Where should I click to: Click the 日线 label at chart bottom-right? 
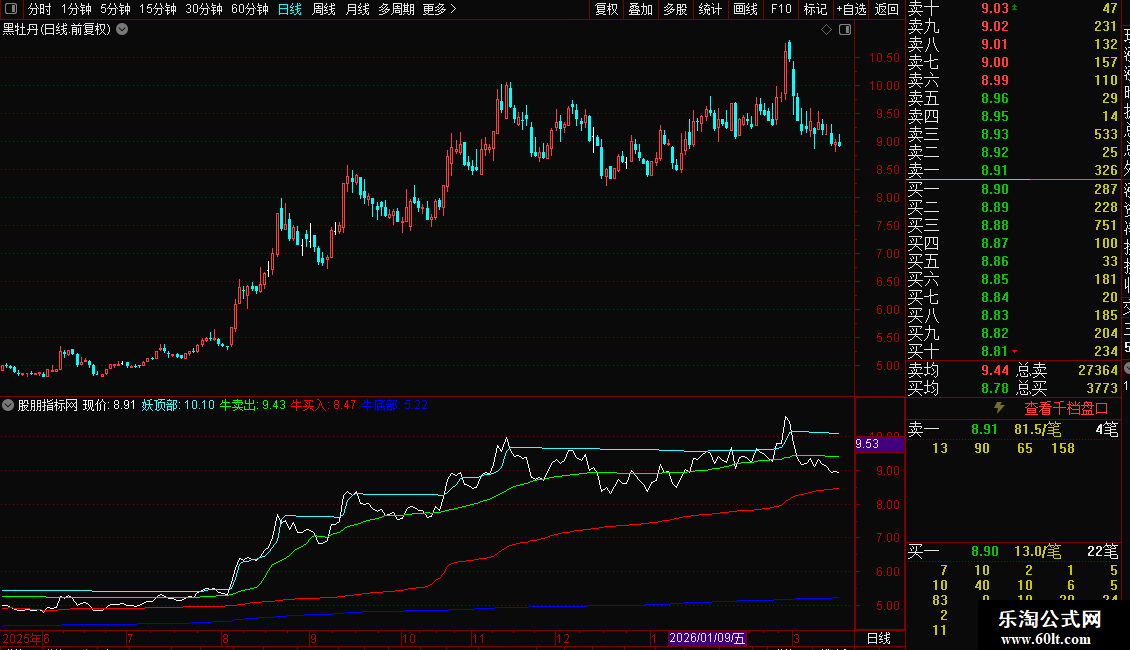(878, 638)
